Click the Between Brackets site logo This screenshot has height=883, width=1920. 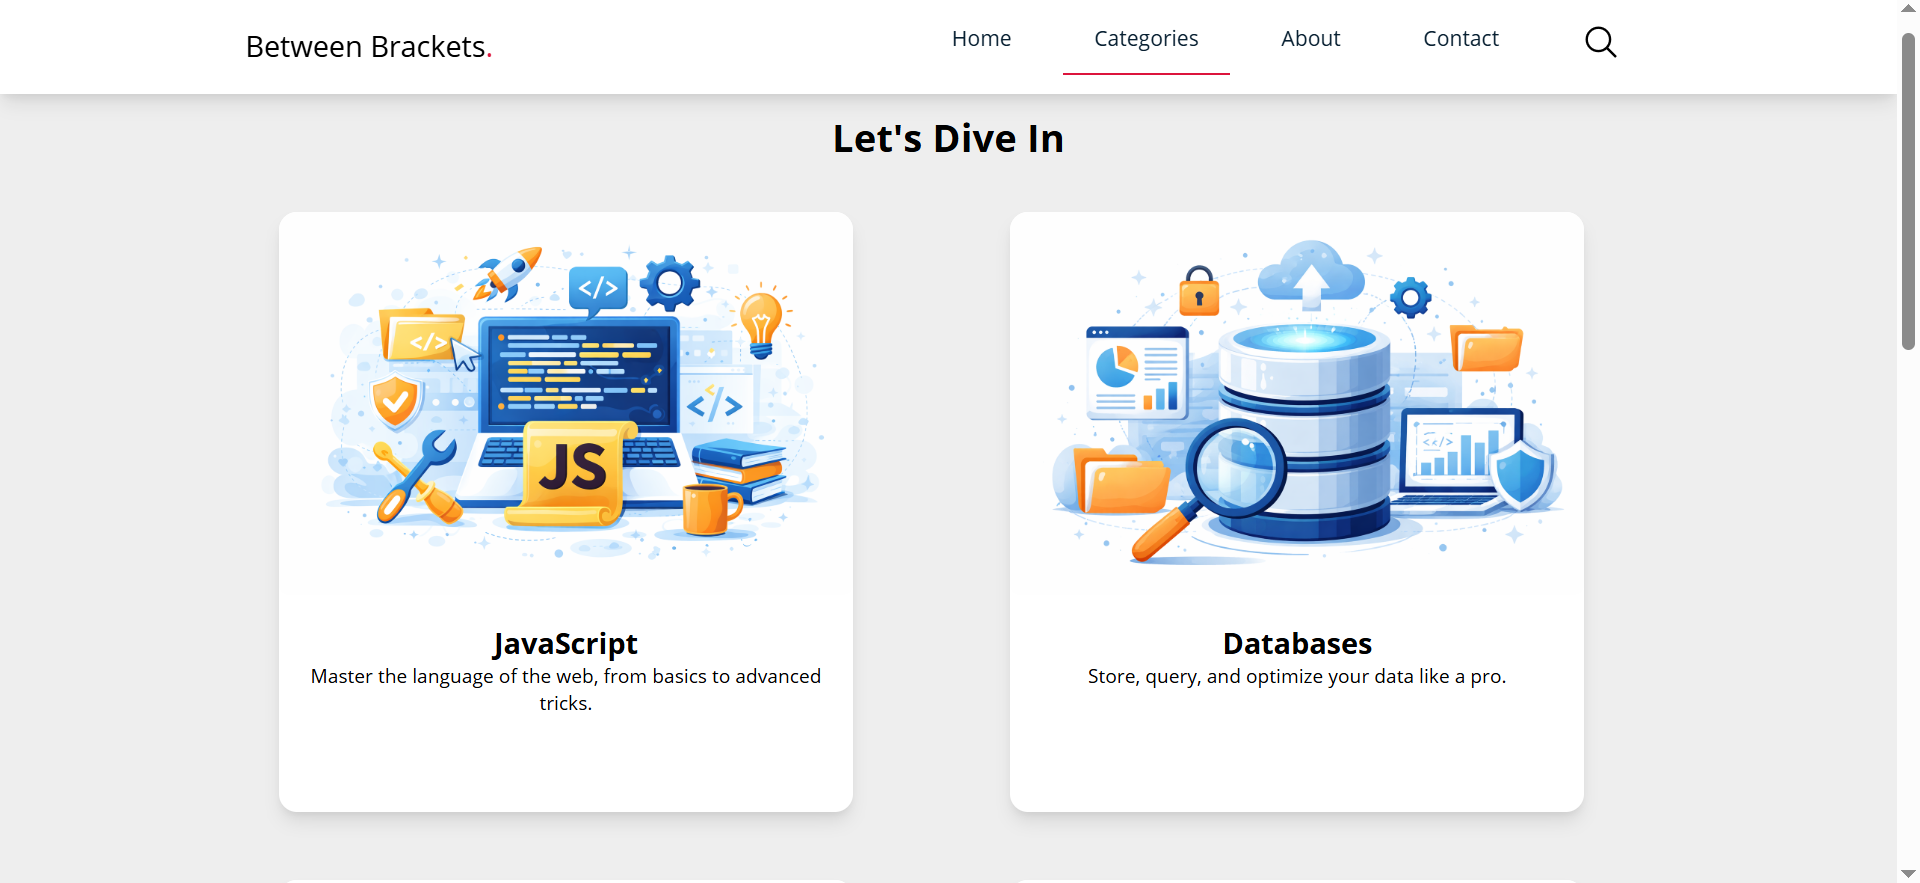coord(369,47)
